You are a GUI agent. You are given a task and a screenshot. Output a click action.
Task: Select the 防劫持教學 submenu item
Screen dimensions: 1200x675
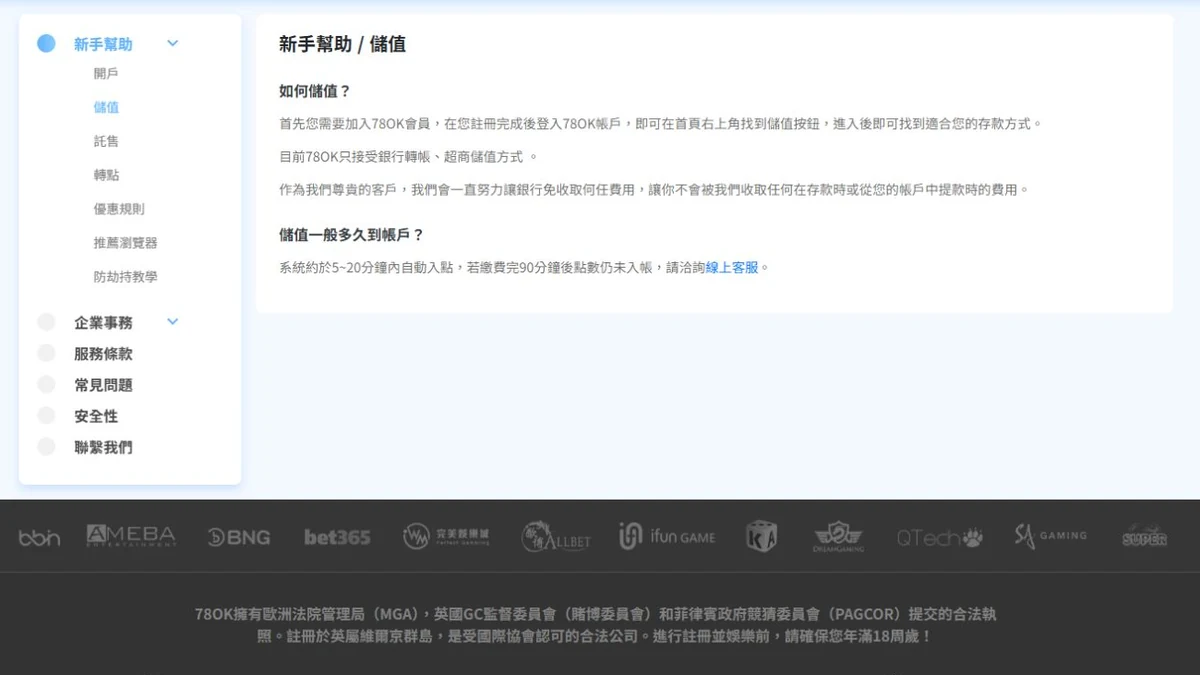click(x=125, y=277)
